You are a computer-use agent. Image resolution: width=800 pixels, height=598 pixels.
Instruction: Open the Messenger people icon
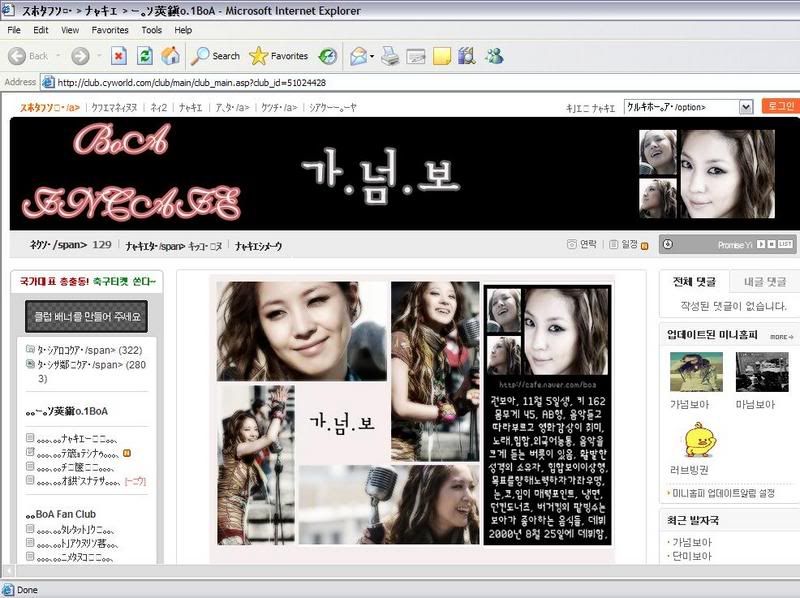point(494,56)
